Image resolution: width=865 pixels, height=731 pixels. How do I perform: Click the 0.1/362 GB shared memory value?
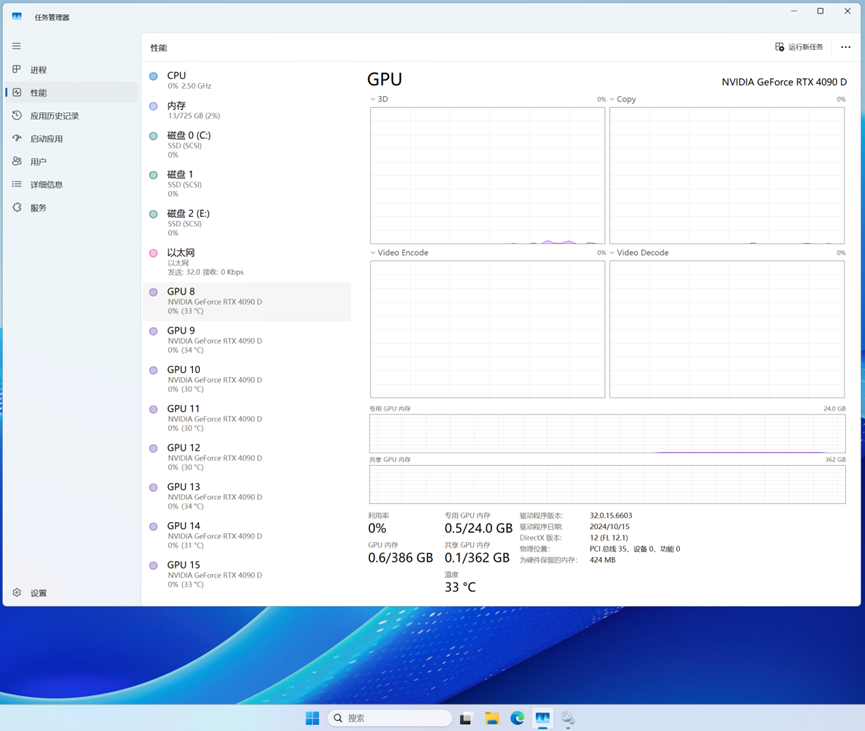pyautogui.click(x=477, y=558)
